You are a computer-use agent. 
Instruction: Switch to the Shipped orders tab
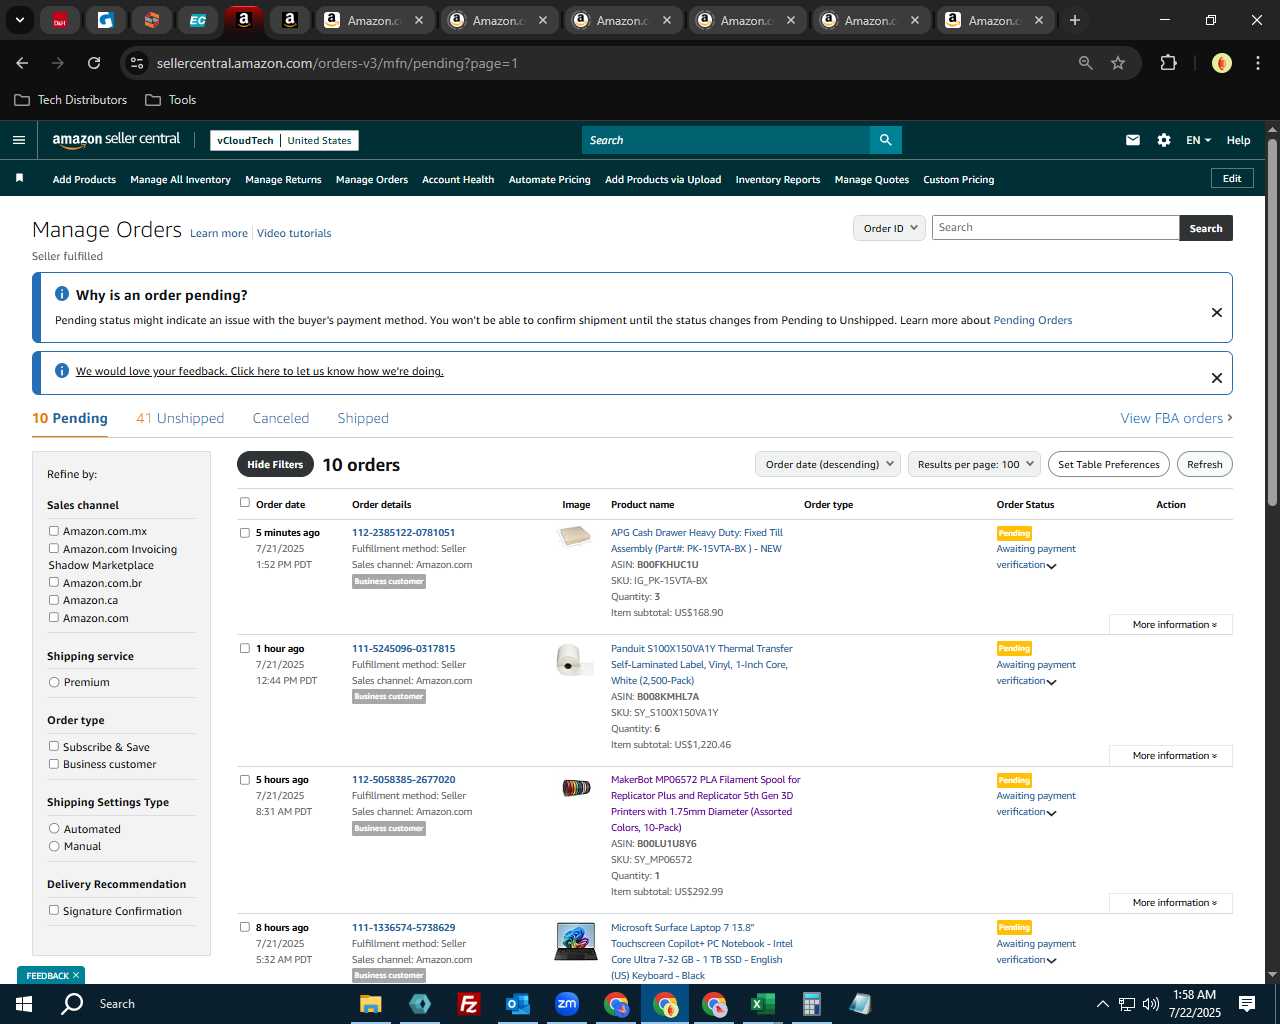click(363, 418)
